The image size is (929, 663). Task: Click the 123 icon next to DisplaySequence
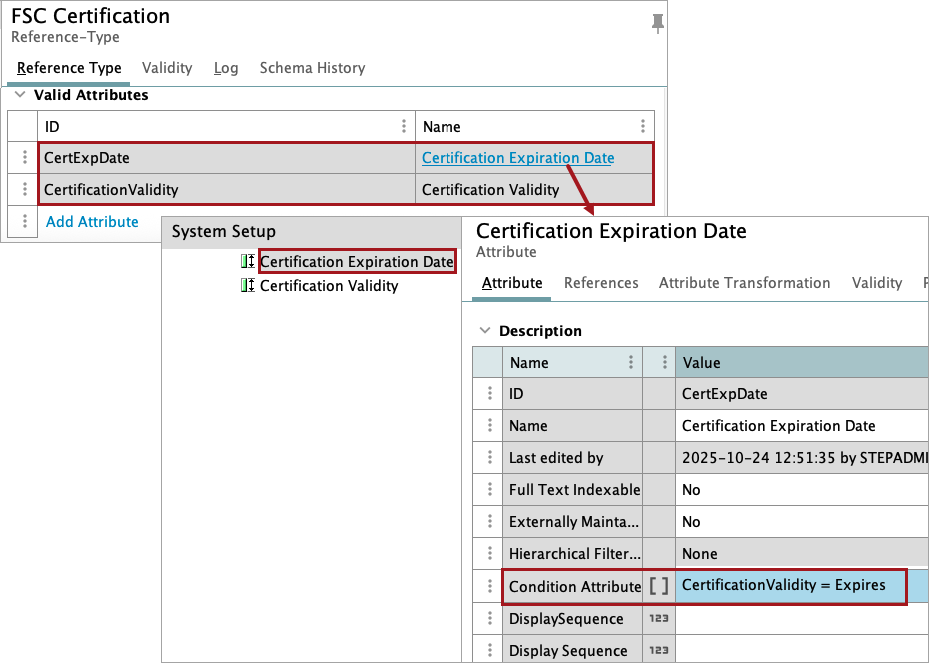(x=659, y=619)
